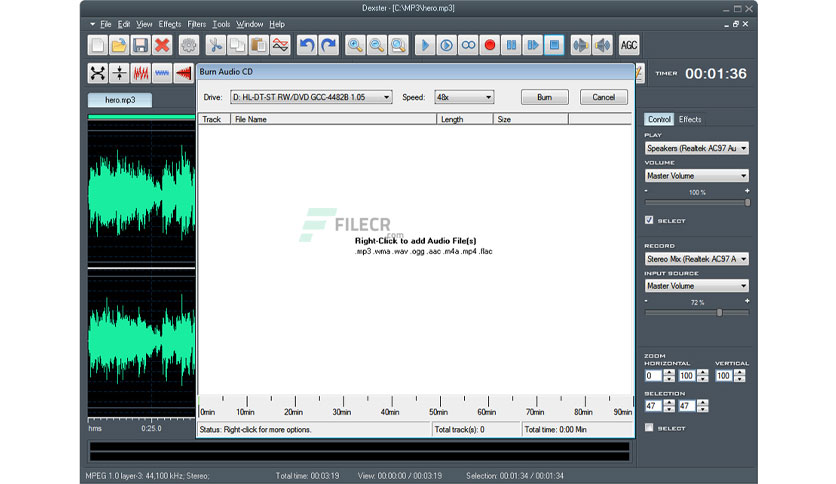Open the File menu
This screenshot has height=484, width=836.
point(106,24)
